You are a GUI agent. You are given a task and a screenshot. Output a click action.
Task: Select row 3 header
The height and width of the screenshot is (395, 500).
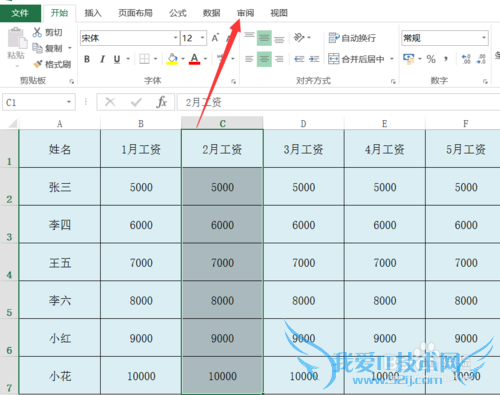(9, 224)
